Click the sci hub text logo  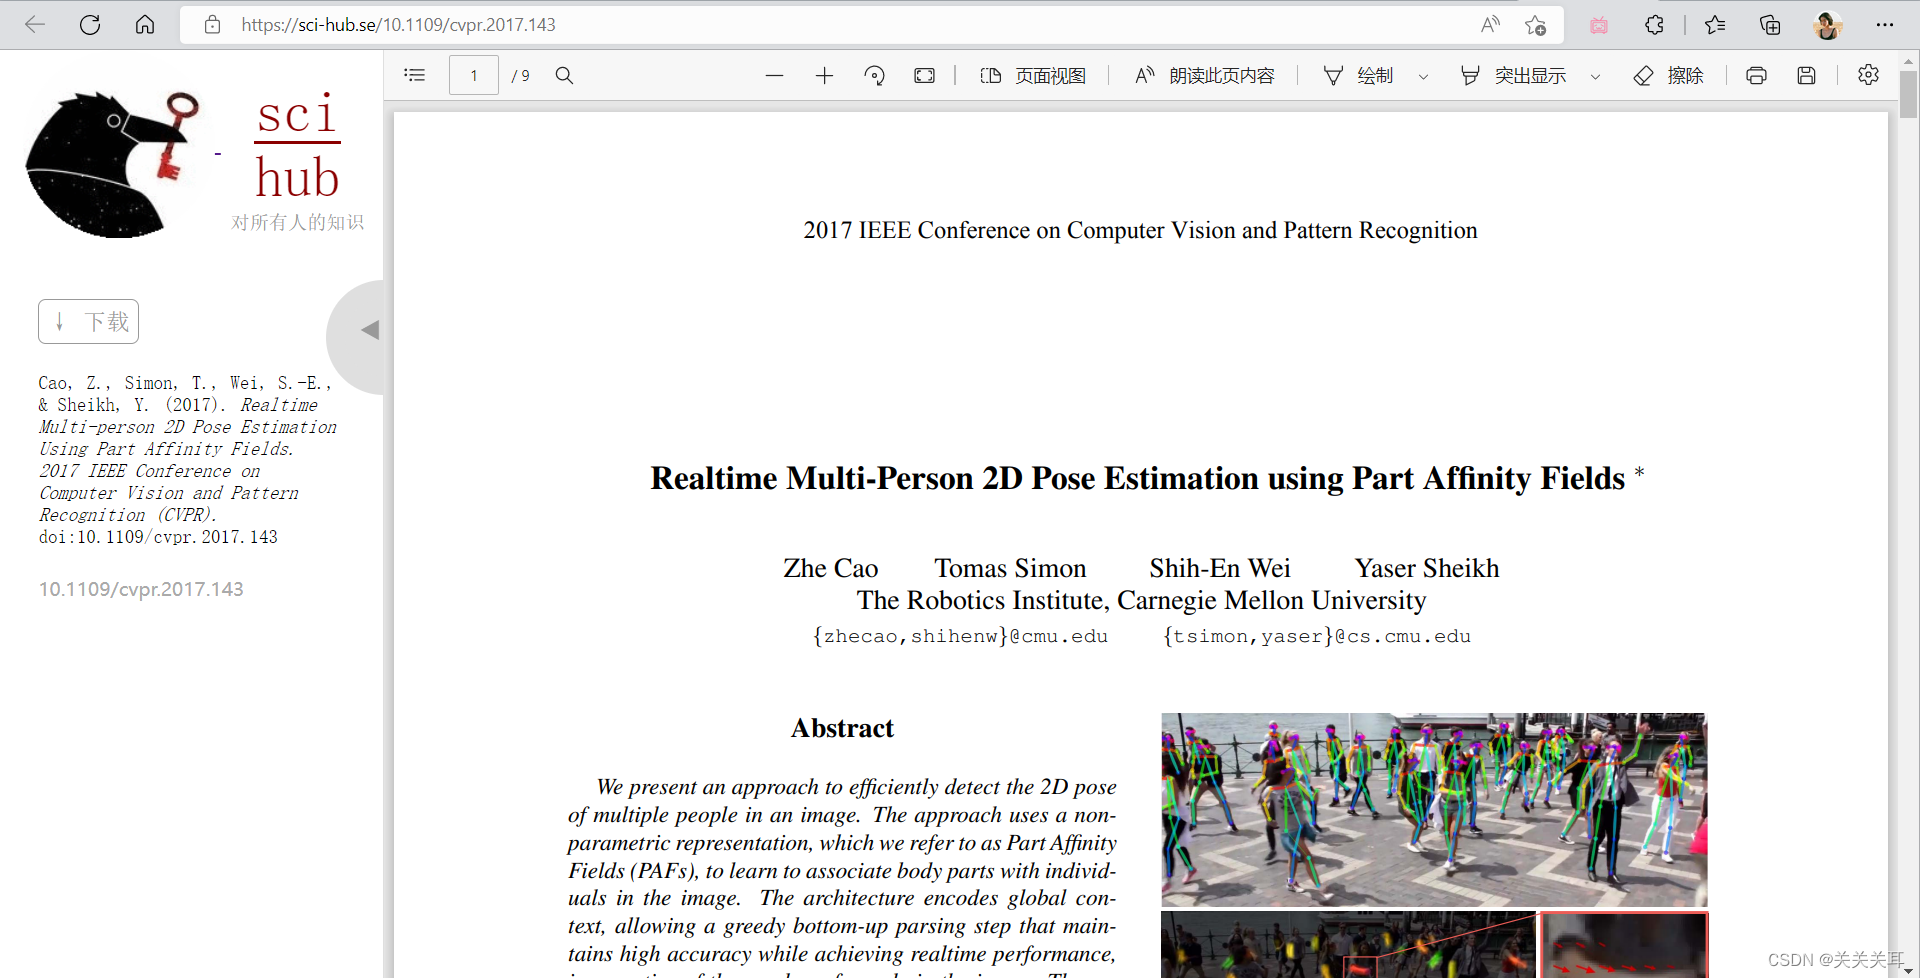297,148
